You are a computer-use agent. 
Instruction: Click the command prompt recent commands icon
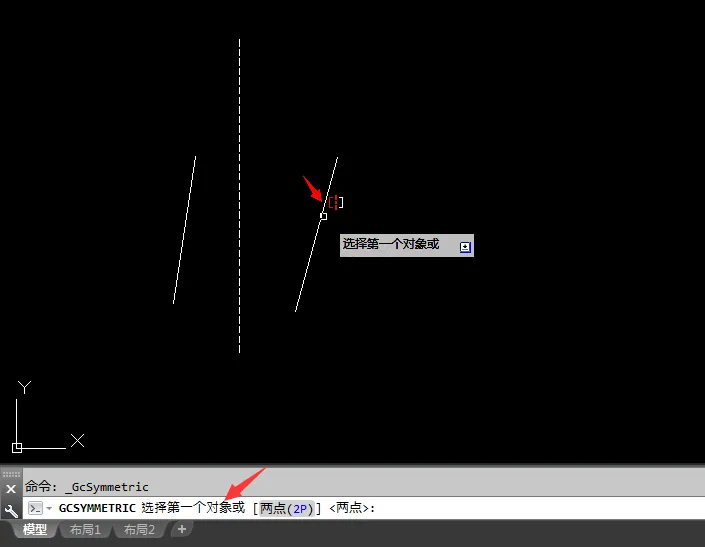(x=35, y=508)
